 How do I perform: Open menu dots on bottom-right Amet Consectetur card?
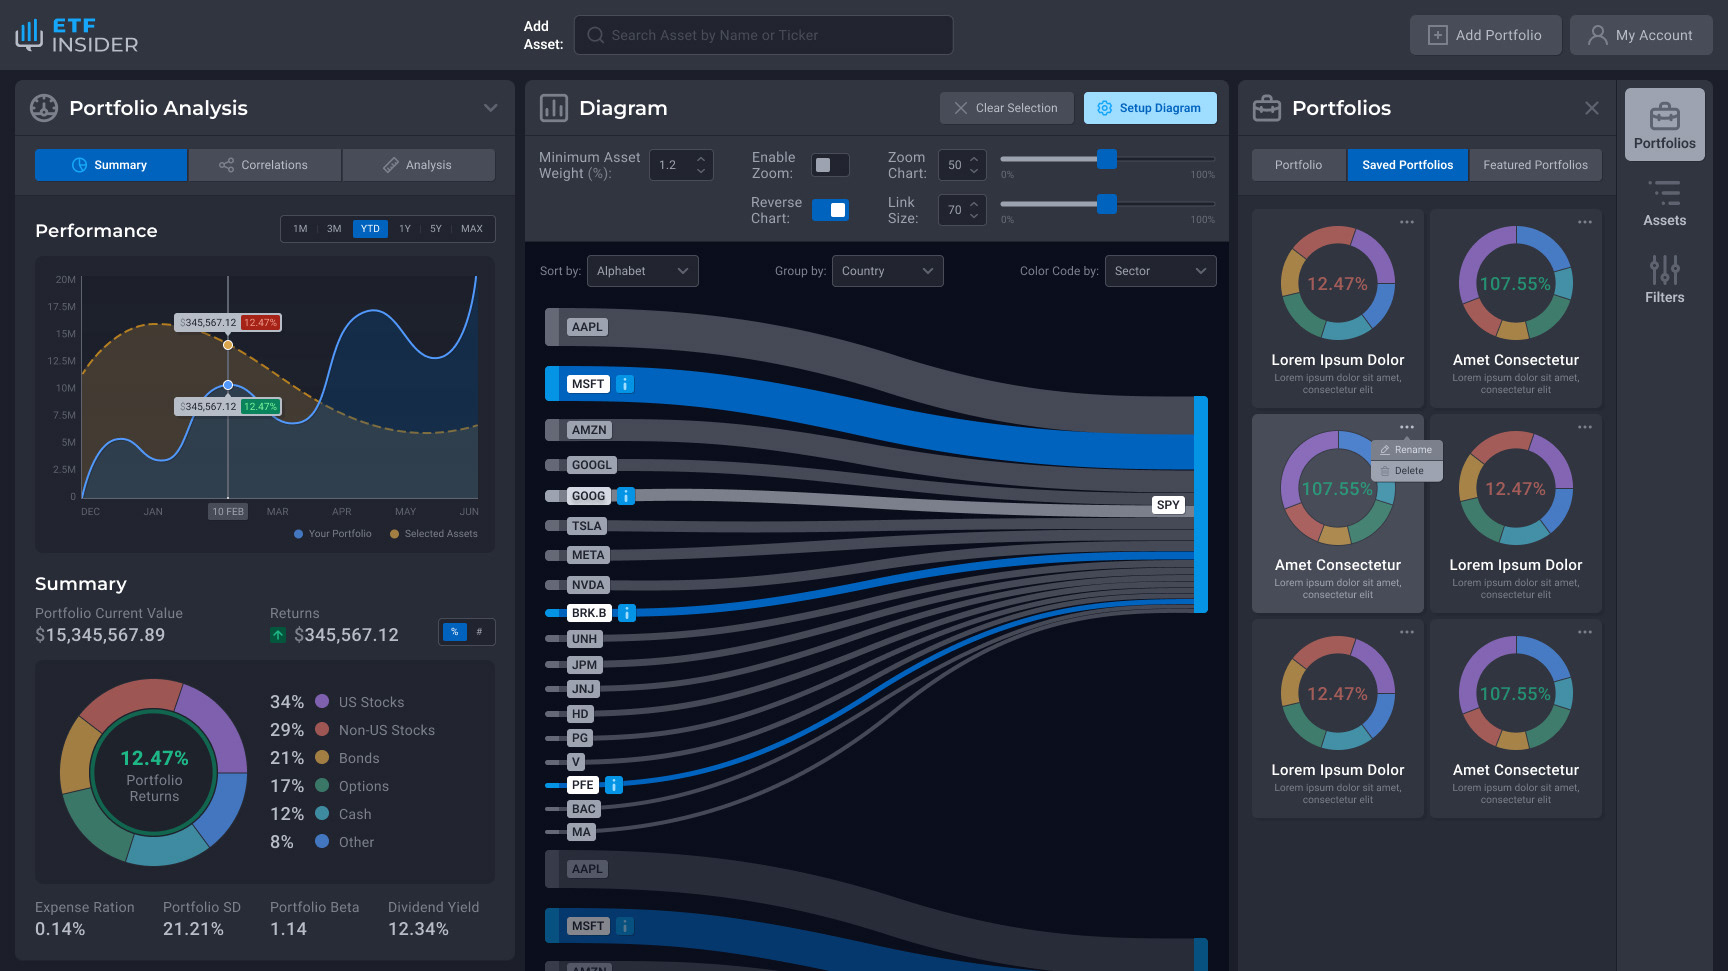tap(1585, 632)
